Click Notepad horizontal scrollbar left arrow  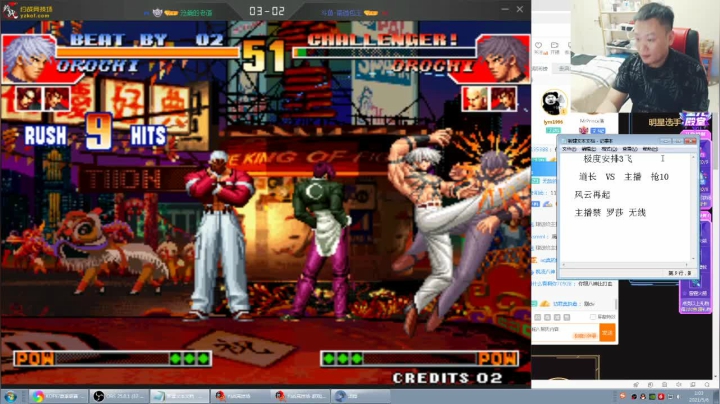pos(563,265)
